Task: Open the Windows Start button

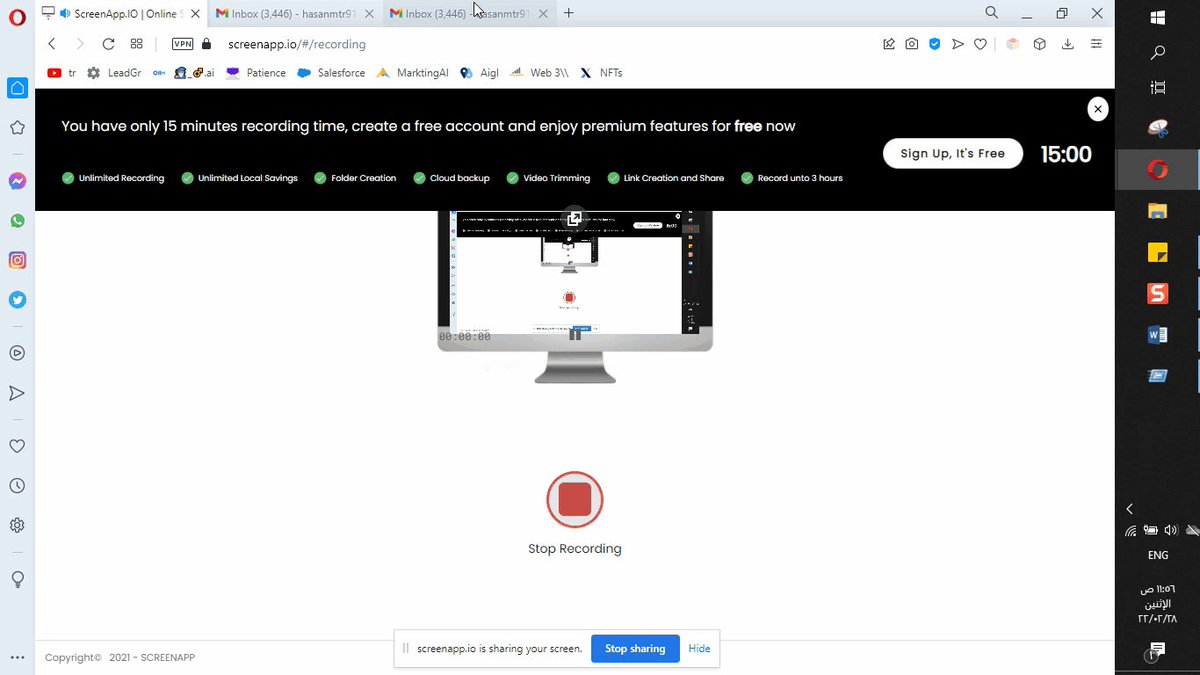Action: pos(1157,16)
